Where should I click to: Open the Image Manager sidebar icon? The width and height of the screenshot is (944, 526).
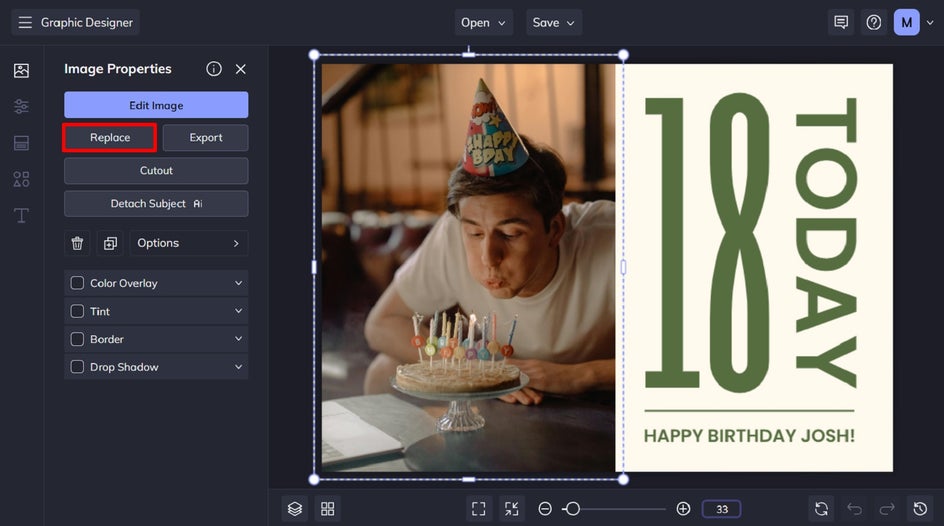(21, 70)
